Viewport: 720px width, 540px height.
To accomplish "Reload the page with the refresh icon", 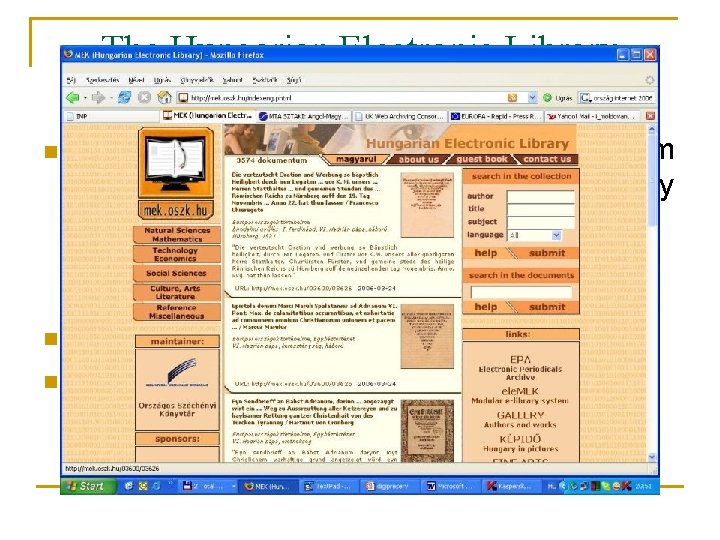I will point(124,97).
